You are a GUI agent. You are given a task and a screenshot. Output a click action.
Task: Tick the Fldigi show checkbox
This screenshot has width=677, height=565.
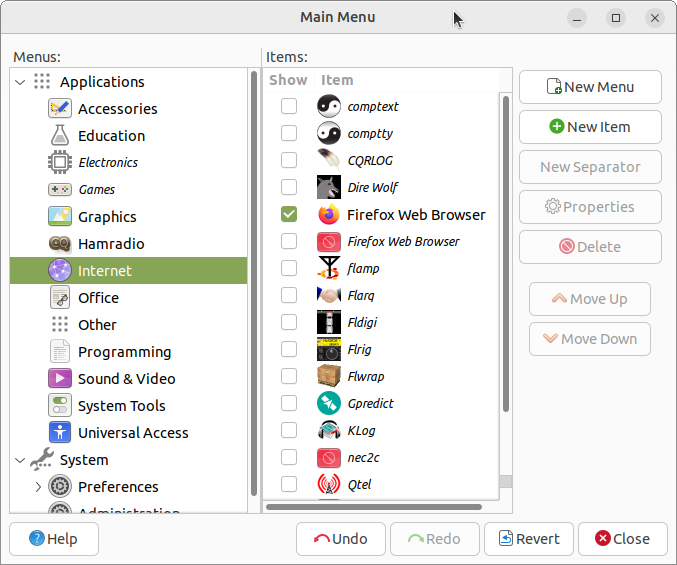coord(289,322)
